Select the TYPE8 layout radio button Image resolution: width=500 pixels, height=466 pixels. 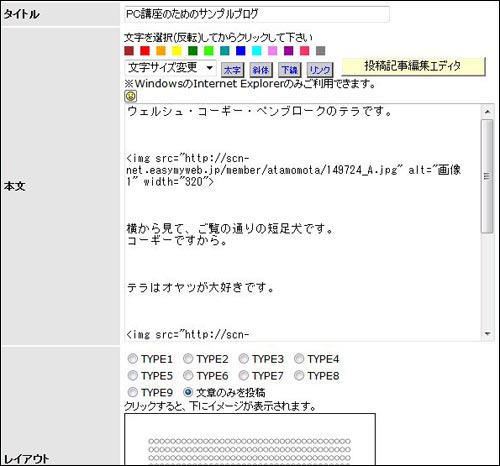[x=299, y=376]
